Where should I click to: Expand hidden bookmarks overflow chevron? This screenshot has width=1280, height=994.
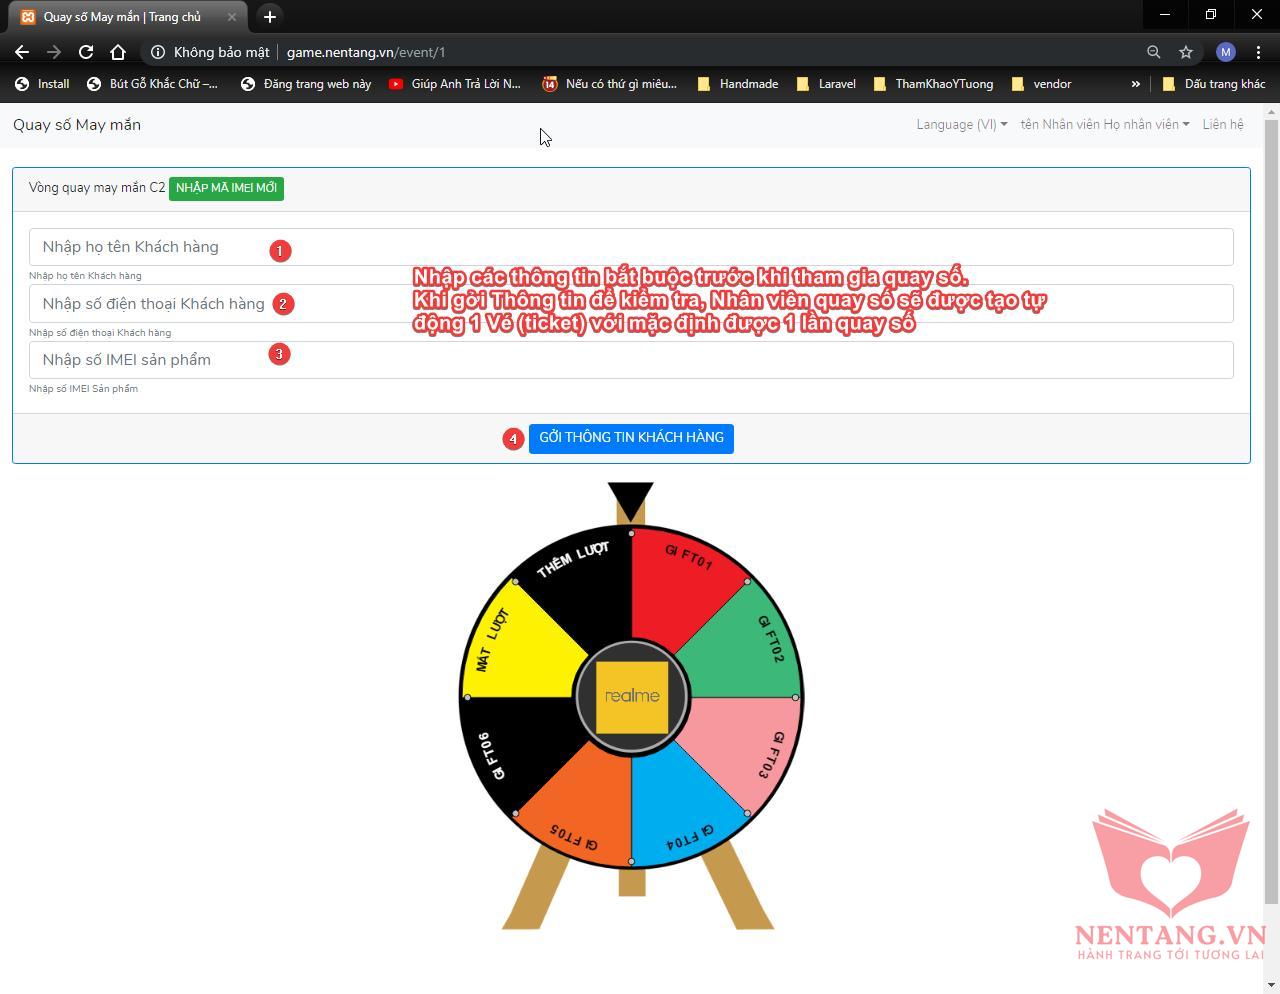pos(1135,84)
